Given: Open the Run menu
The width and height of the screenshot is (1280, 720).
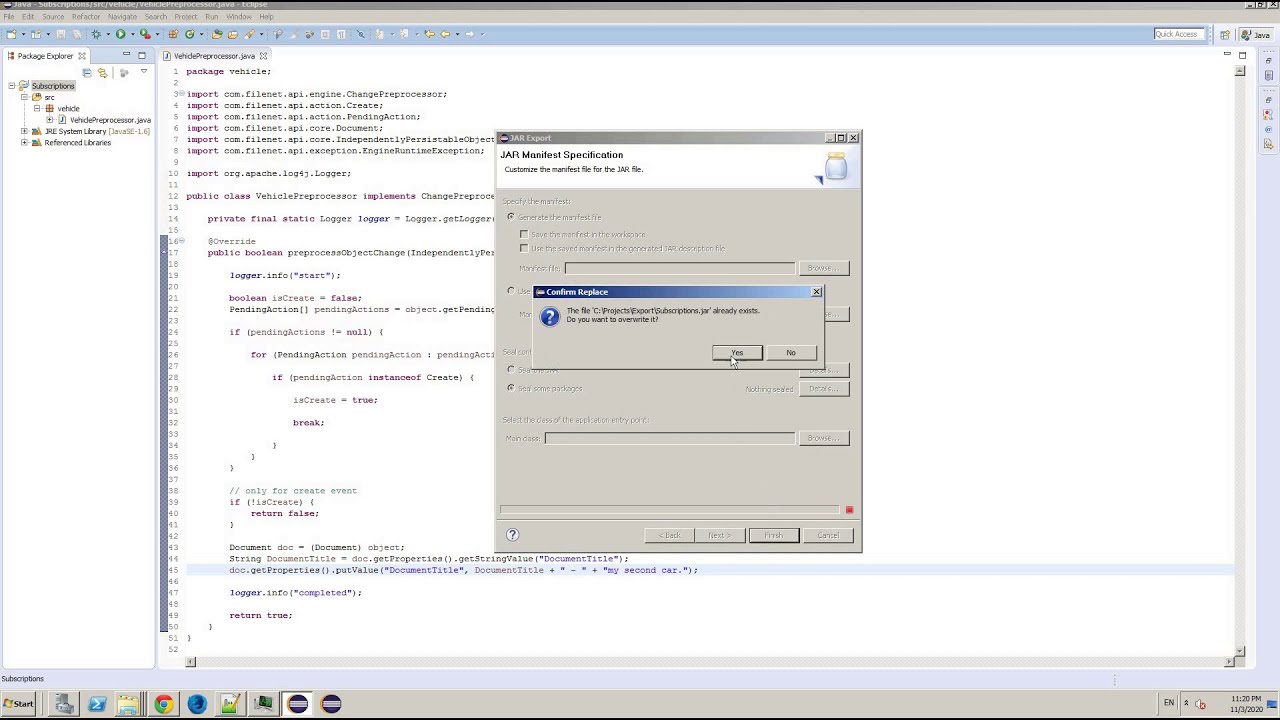Looking at the screenshot, I should click(x=211, y=17).
